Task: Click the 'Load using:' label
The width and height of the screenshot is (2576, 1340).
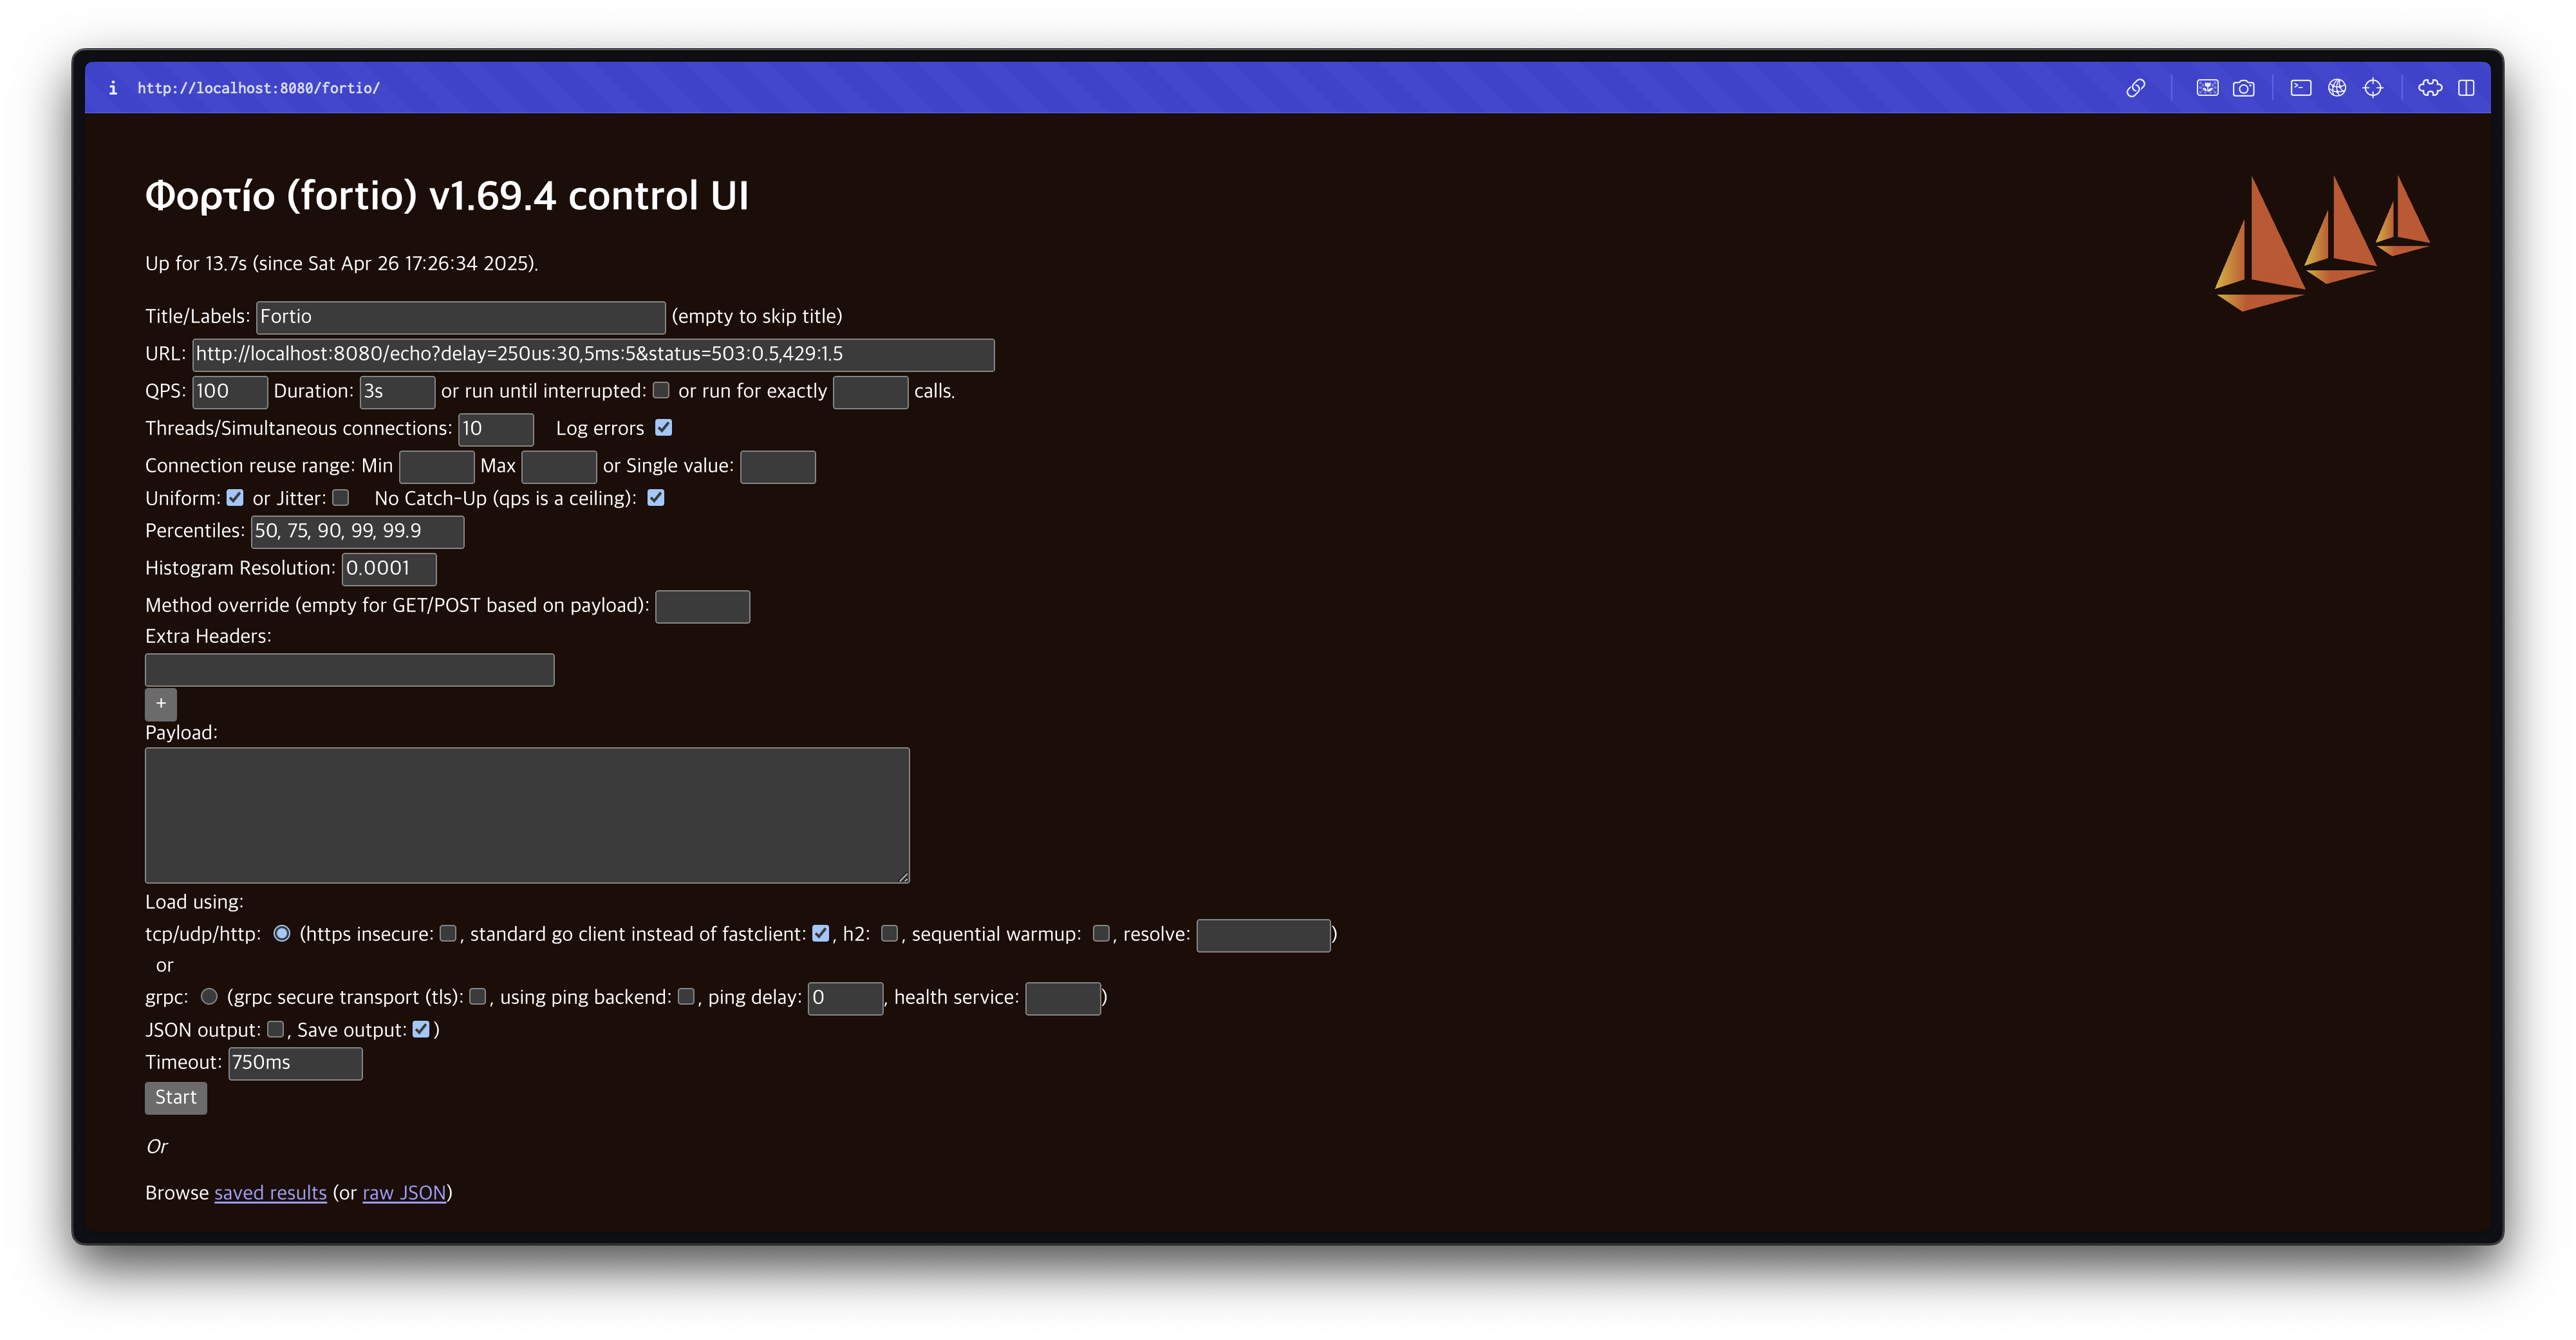Action: pyautogui.click(x=194, y=901)
